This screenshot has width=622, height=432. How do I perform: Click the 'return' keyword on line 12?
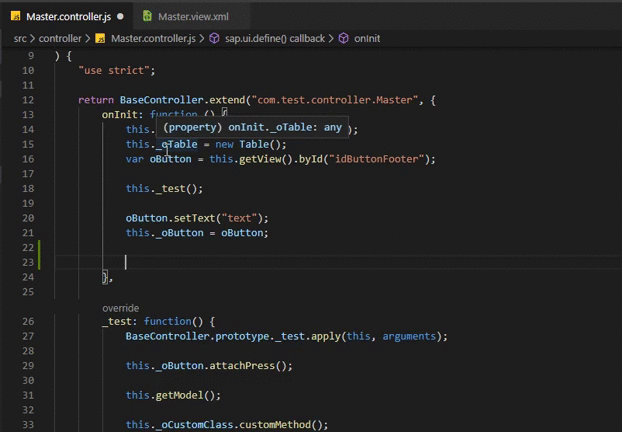[96, 100]
